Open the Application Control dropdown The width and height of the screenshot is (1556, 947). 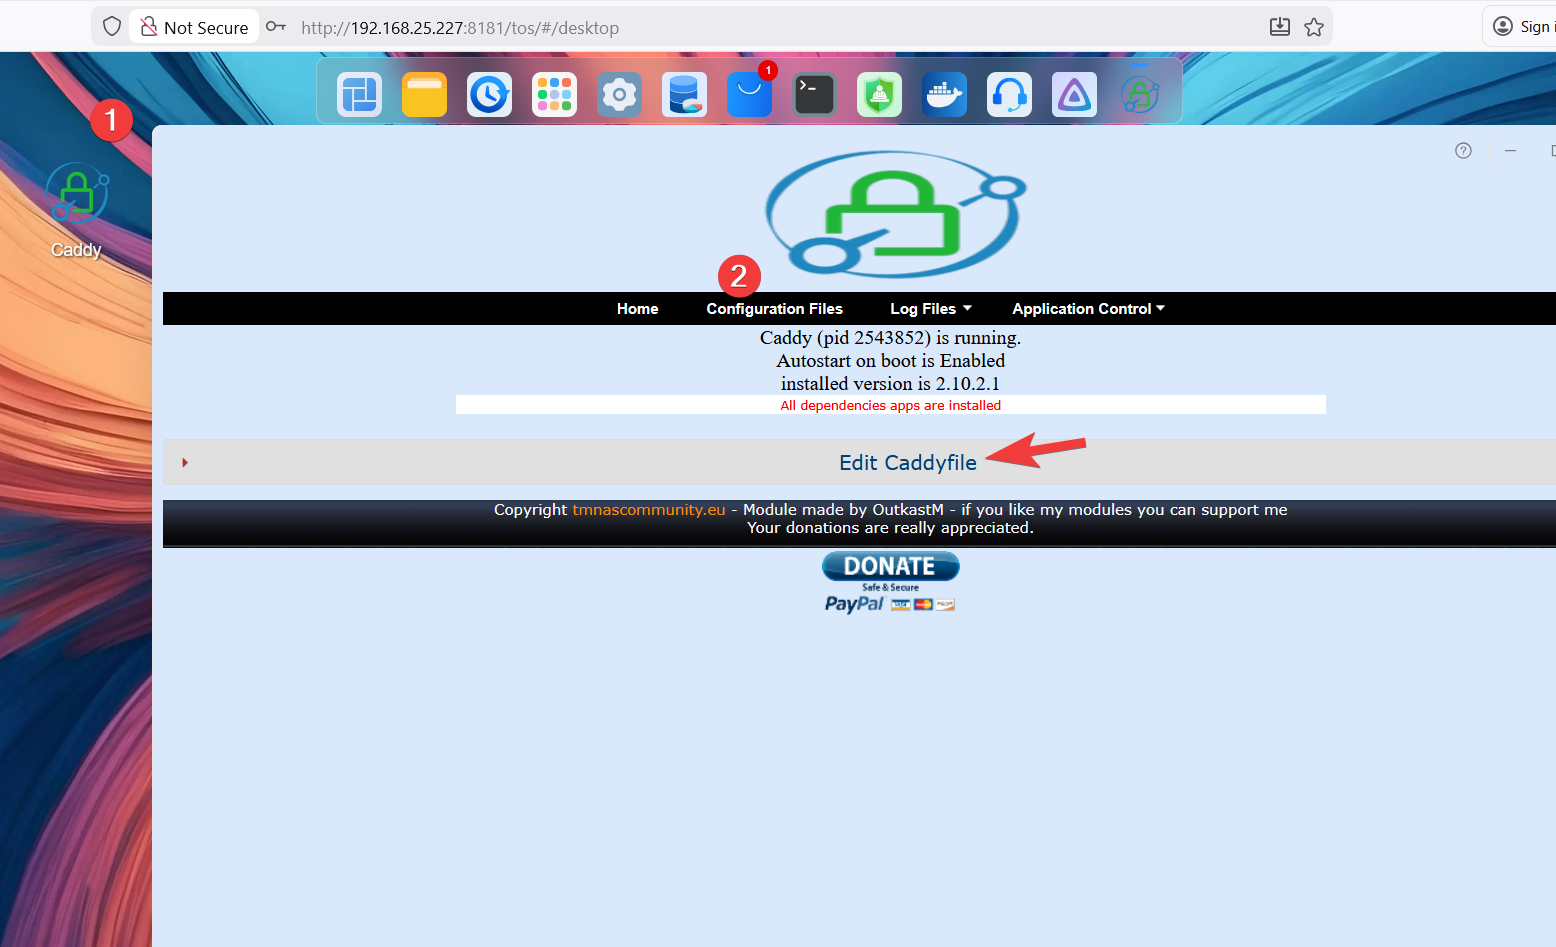(x=1088, y=309)
